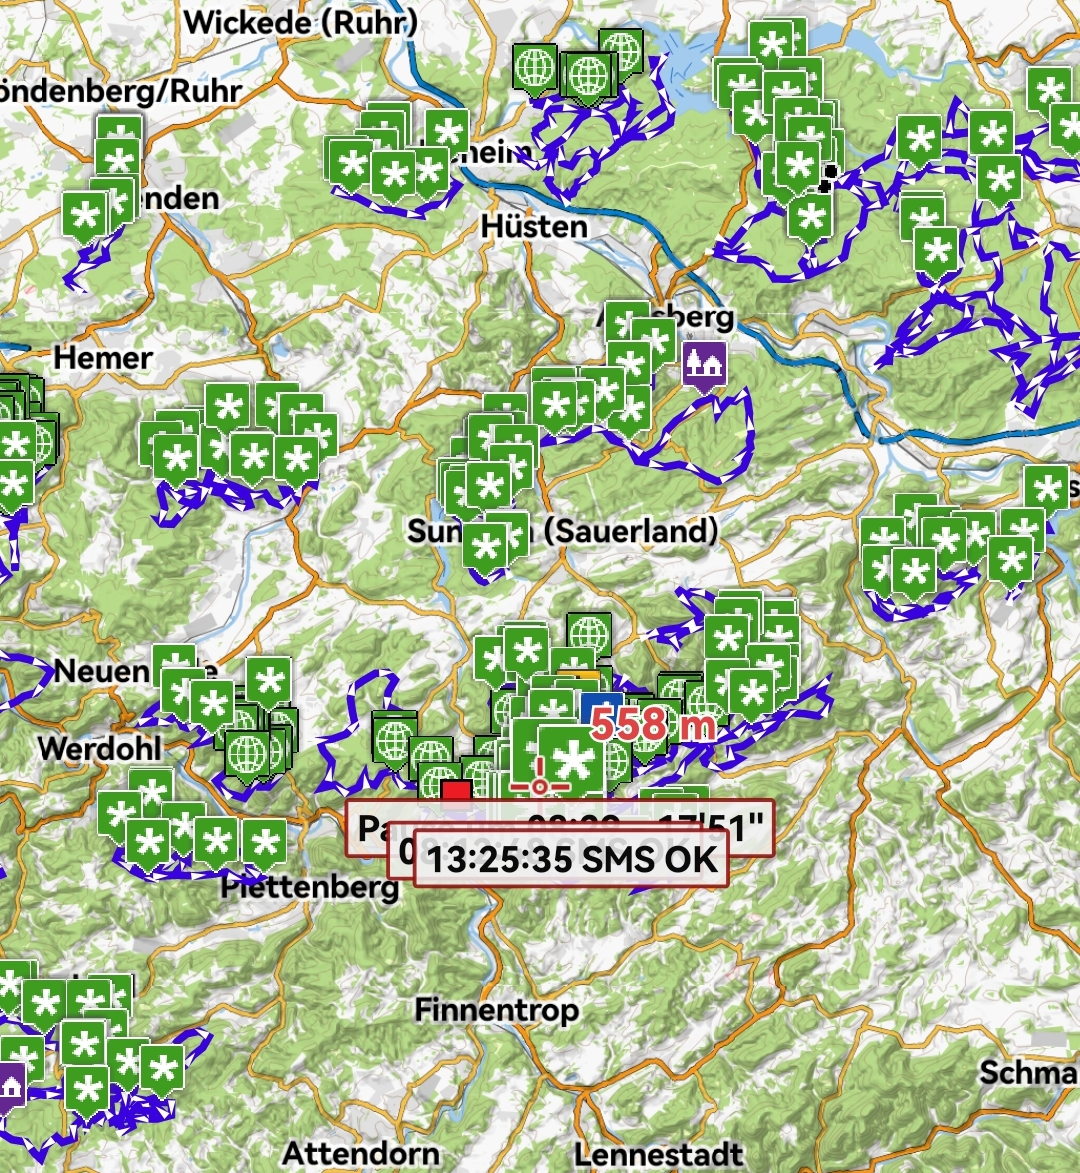Tap the Hemer town label
The width and height of the screenshot is (1080, 1173).
click(x=103, y=357)
